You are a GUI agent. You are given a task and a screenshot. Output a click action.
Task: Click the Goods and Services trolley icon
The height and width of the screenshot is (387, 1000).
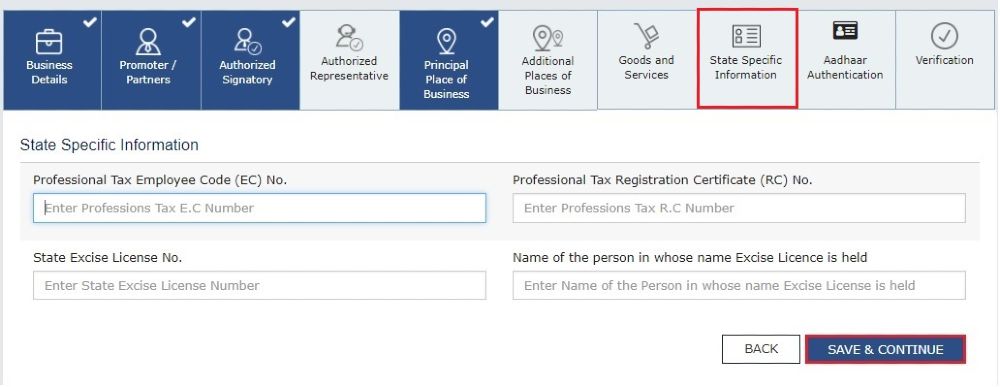coord(646,36)
